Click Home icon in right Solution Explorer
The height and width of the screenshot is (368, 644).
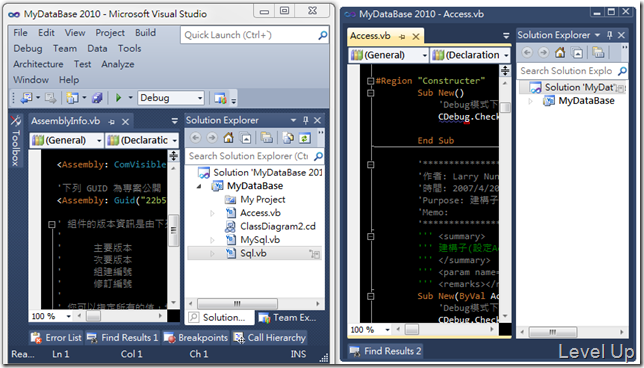tap(560, 53)
